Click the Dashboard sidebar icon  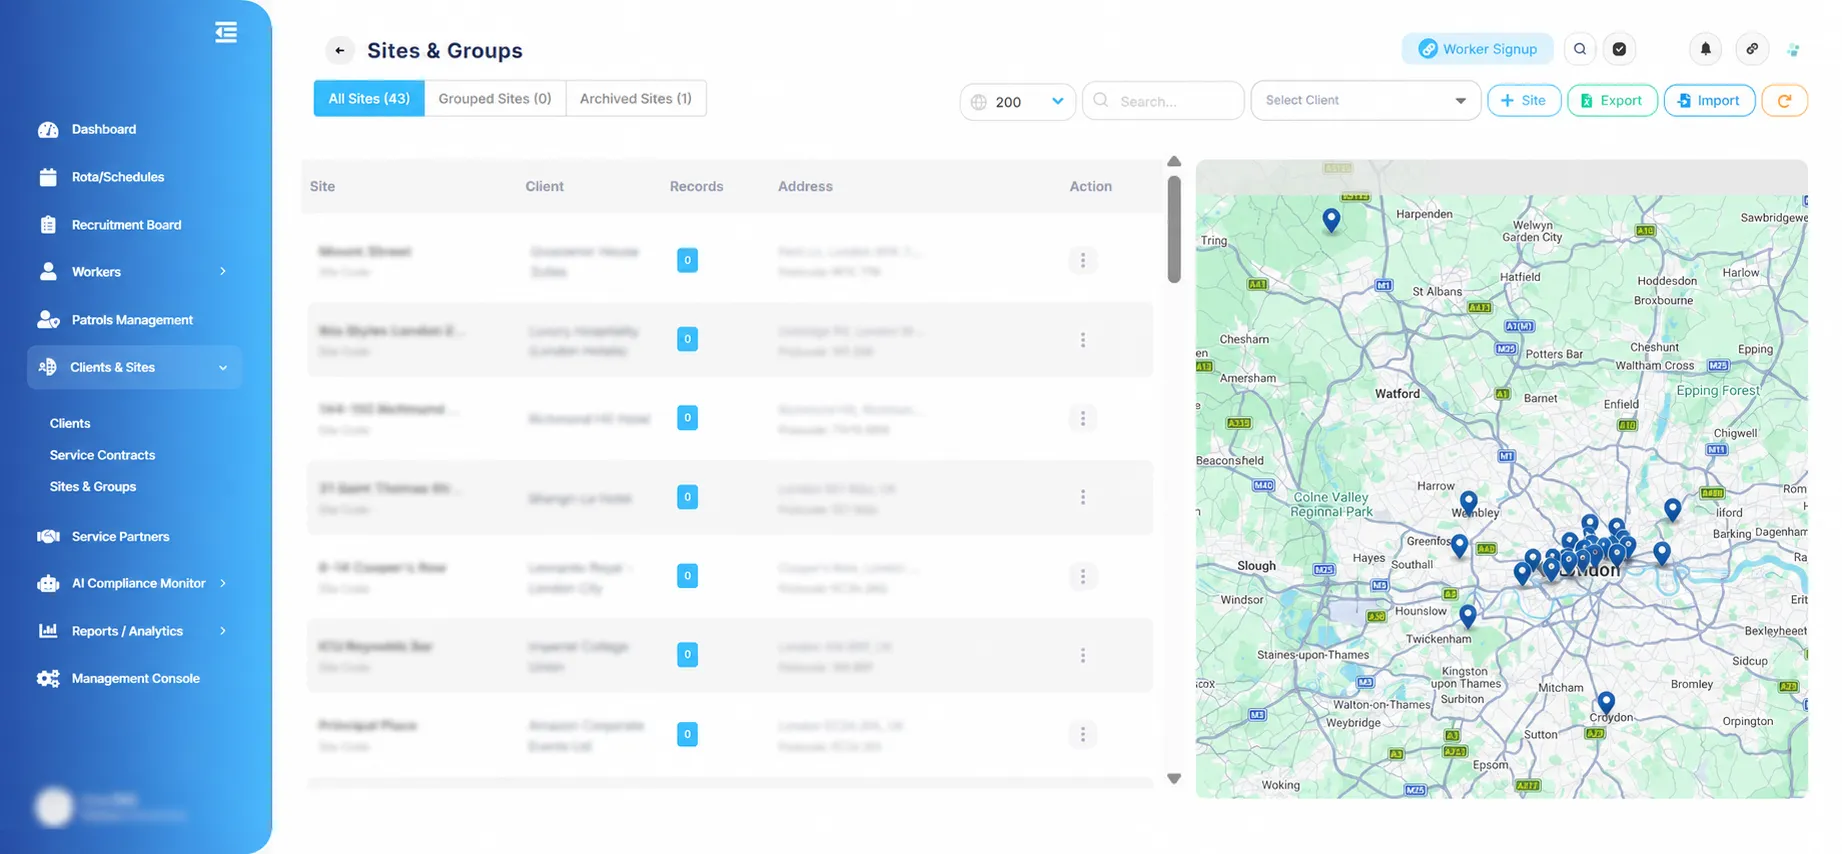pyautogui.click(x=48, y=129)
